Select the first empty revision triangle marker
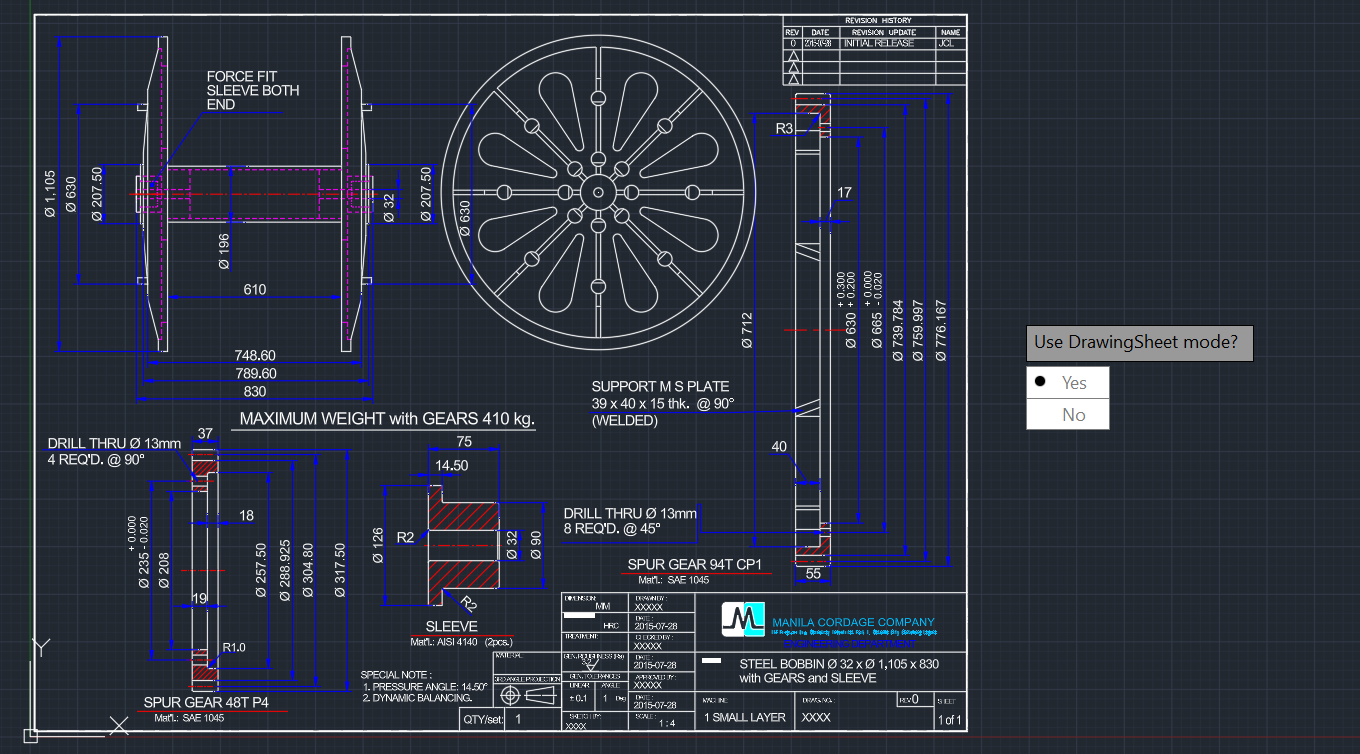The width and height of the screenshot is (1360, 754). 794,56
